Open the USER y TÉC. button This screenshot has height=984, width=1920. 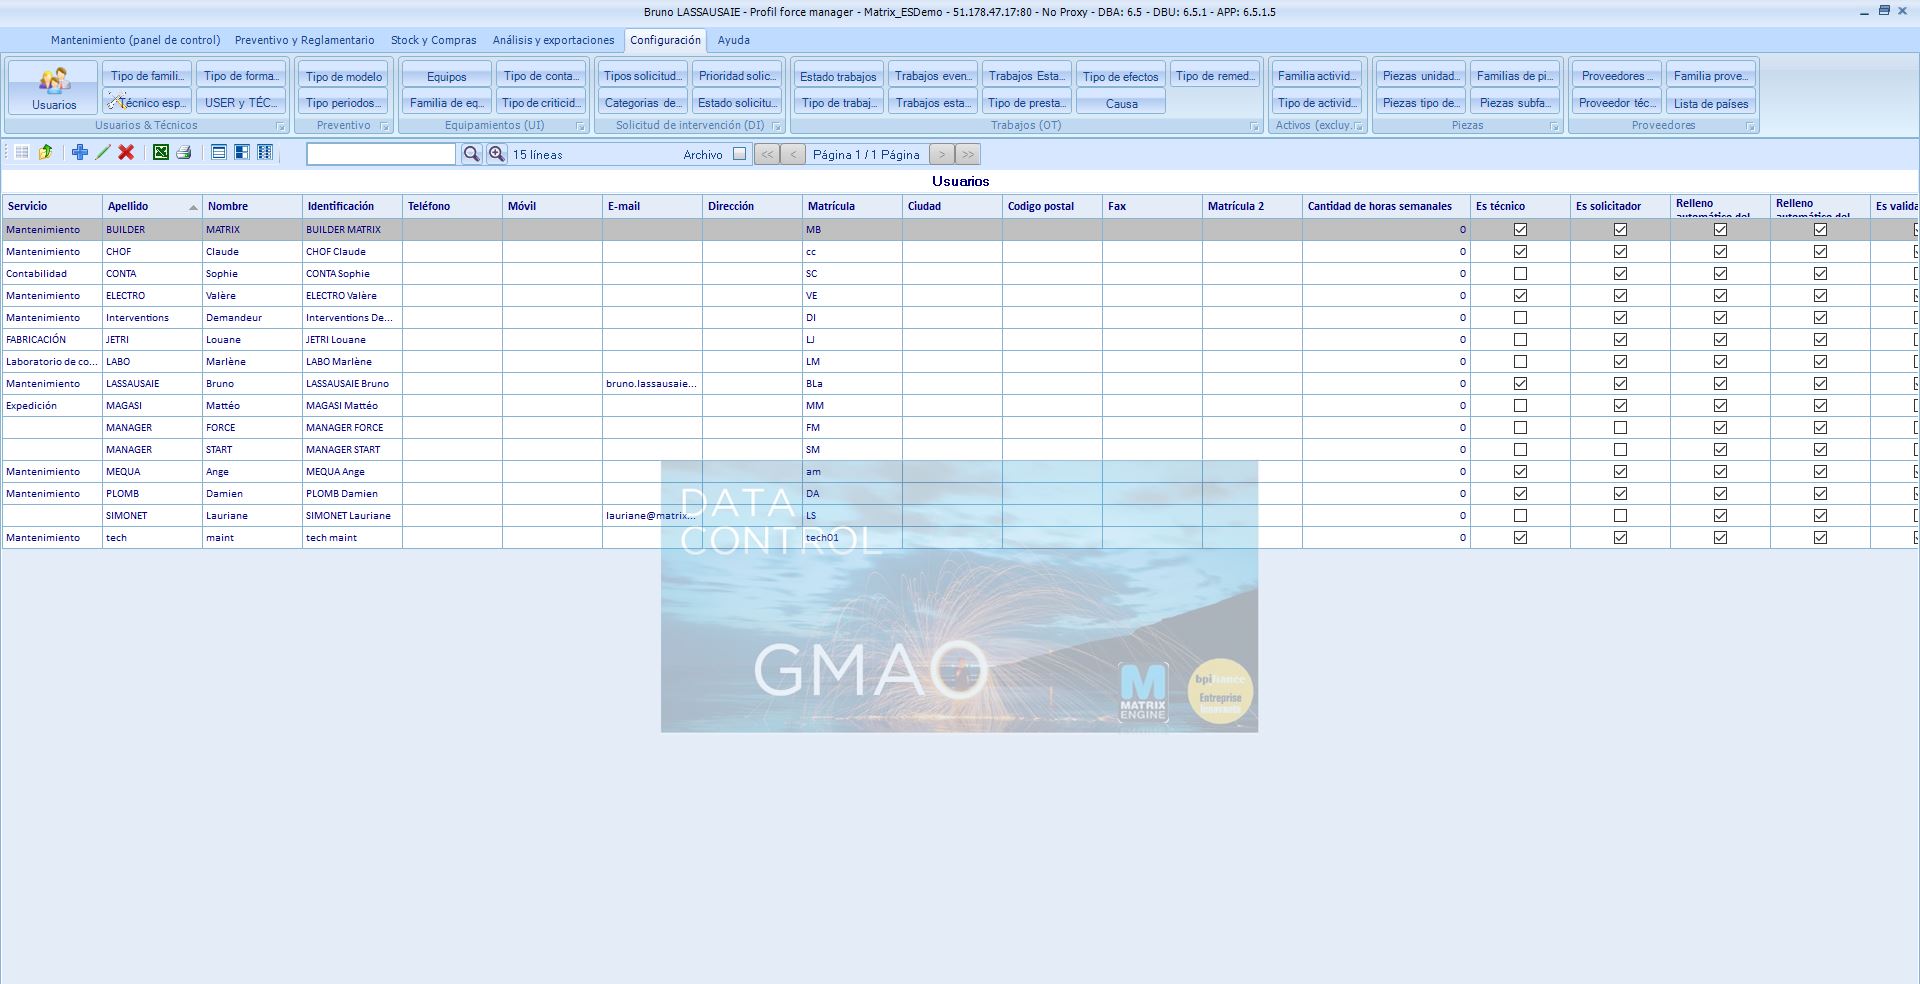tap(241, 102)
